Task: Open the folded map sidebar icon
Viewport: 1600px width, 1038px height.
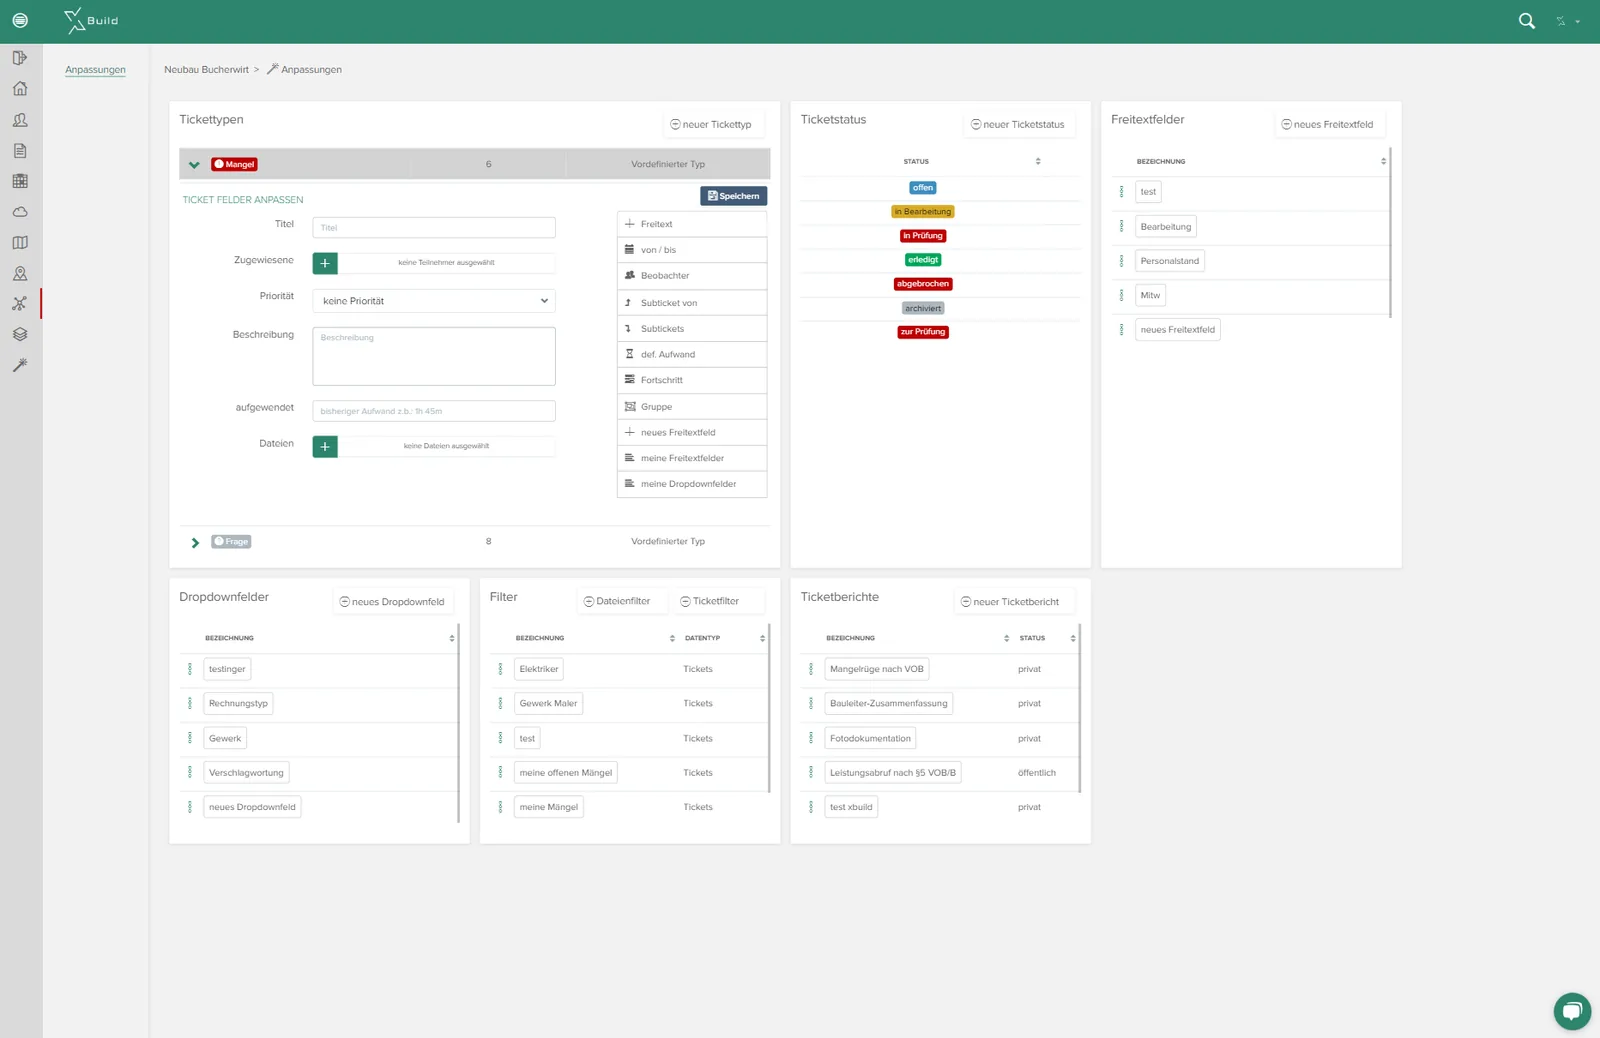Action: tap(20, 243)
